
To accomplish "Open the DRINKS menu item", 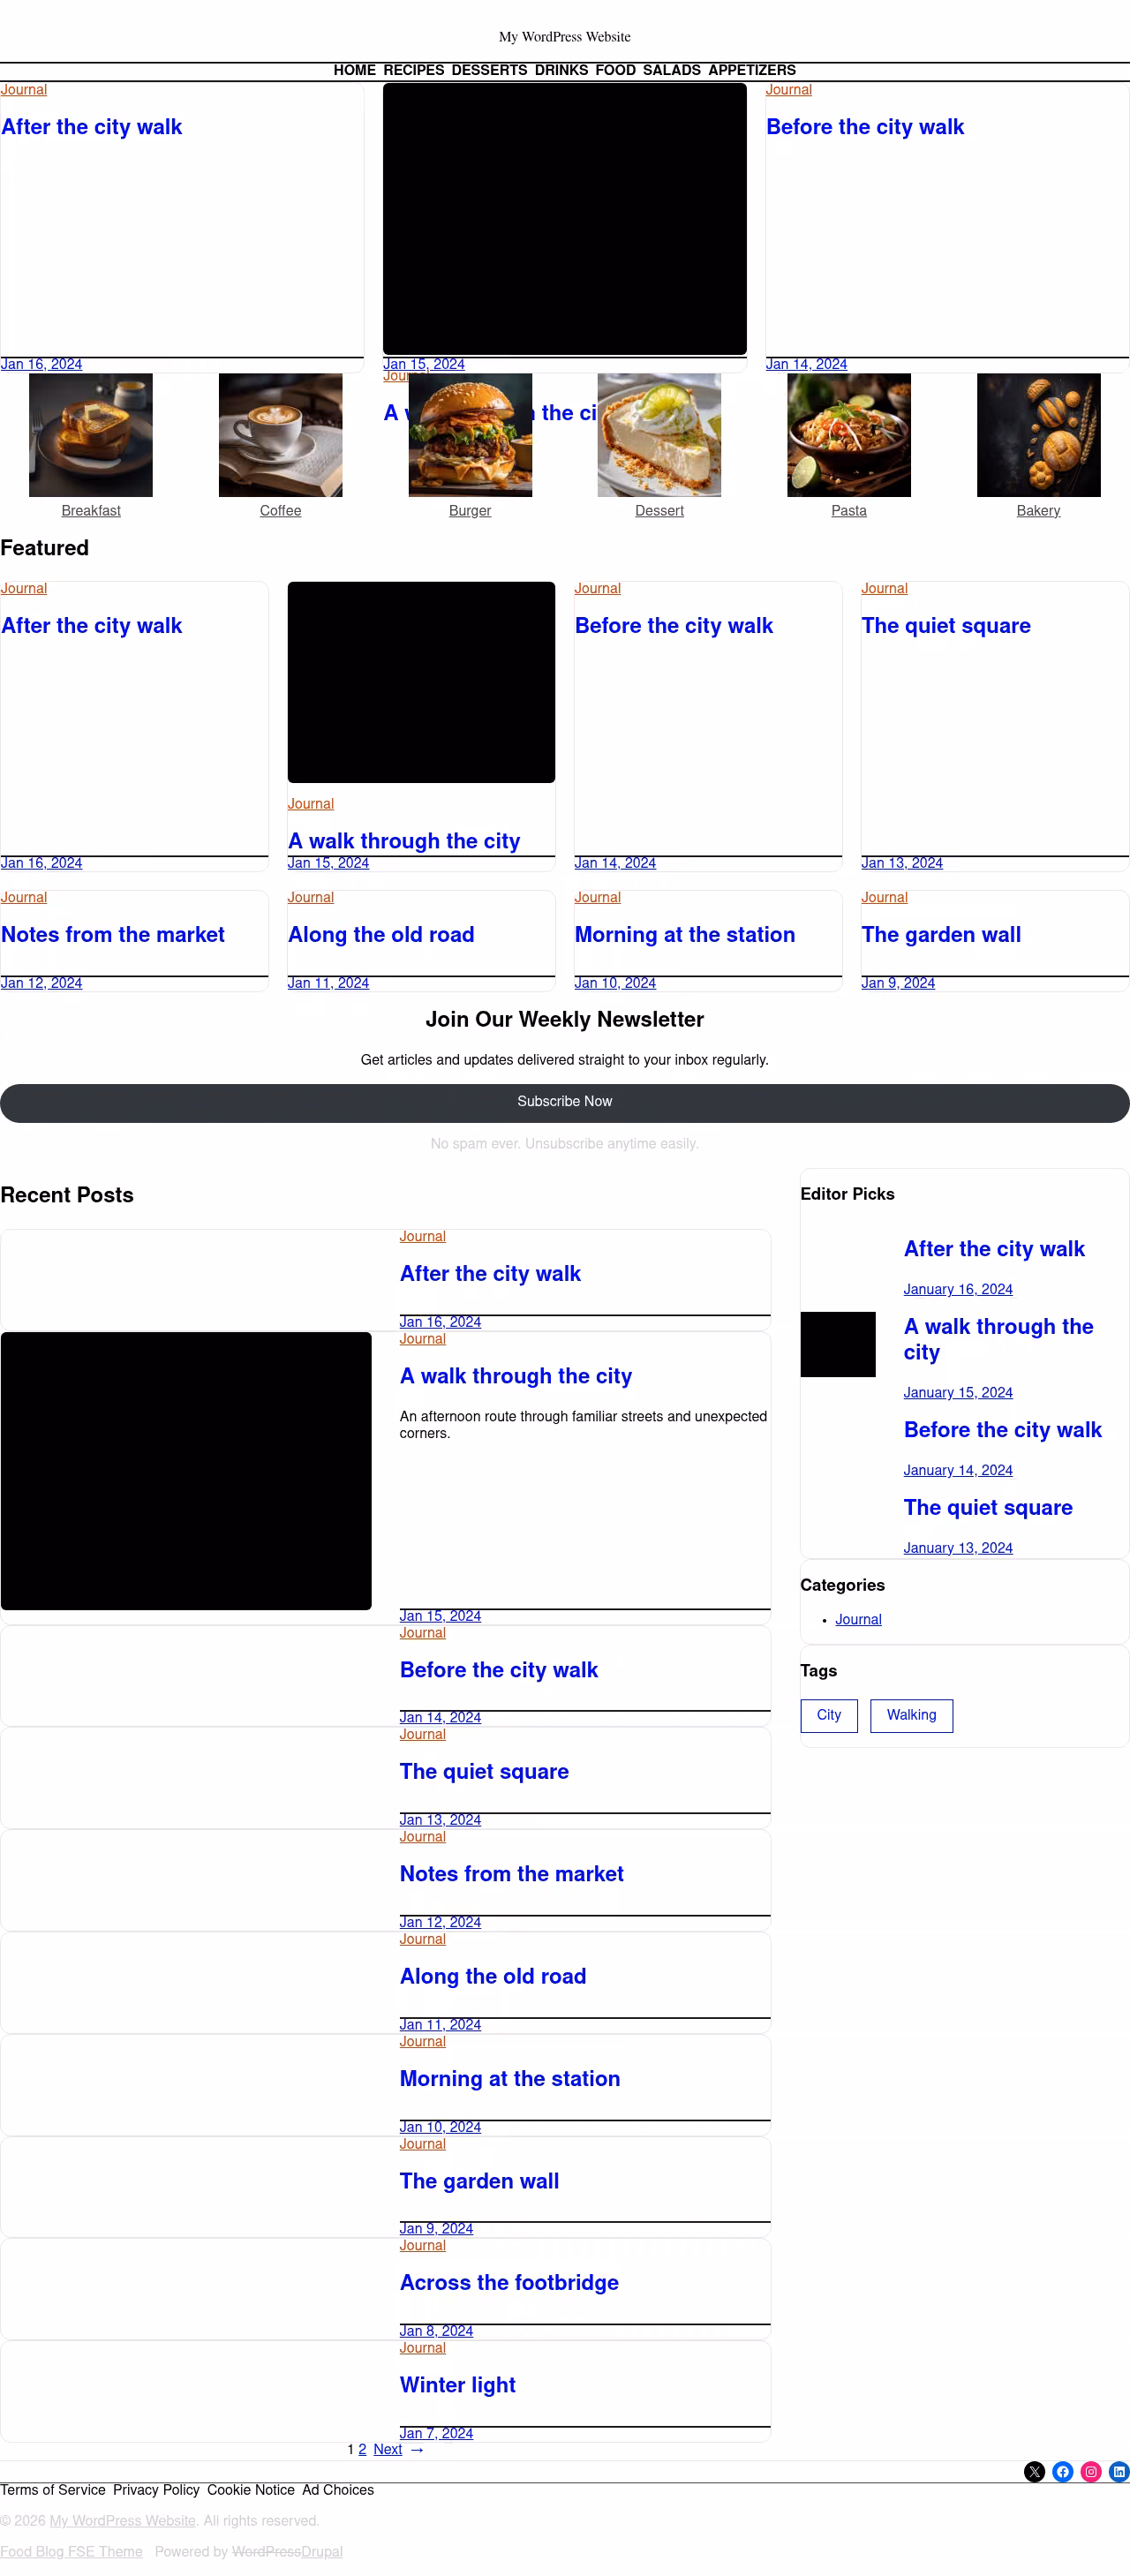I will pos(561,70).
